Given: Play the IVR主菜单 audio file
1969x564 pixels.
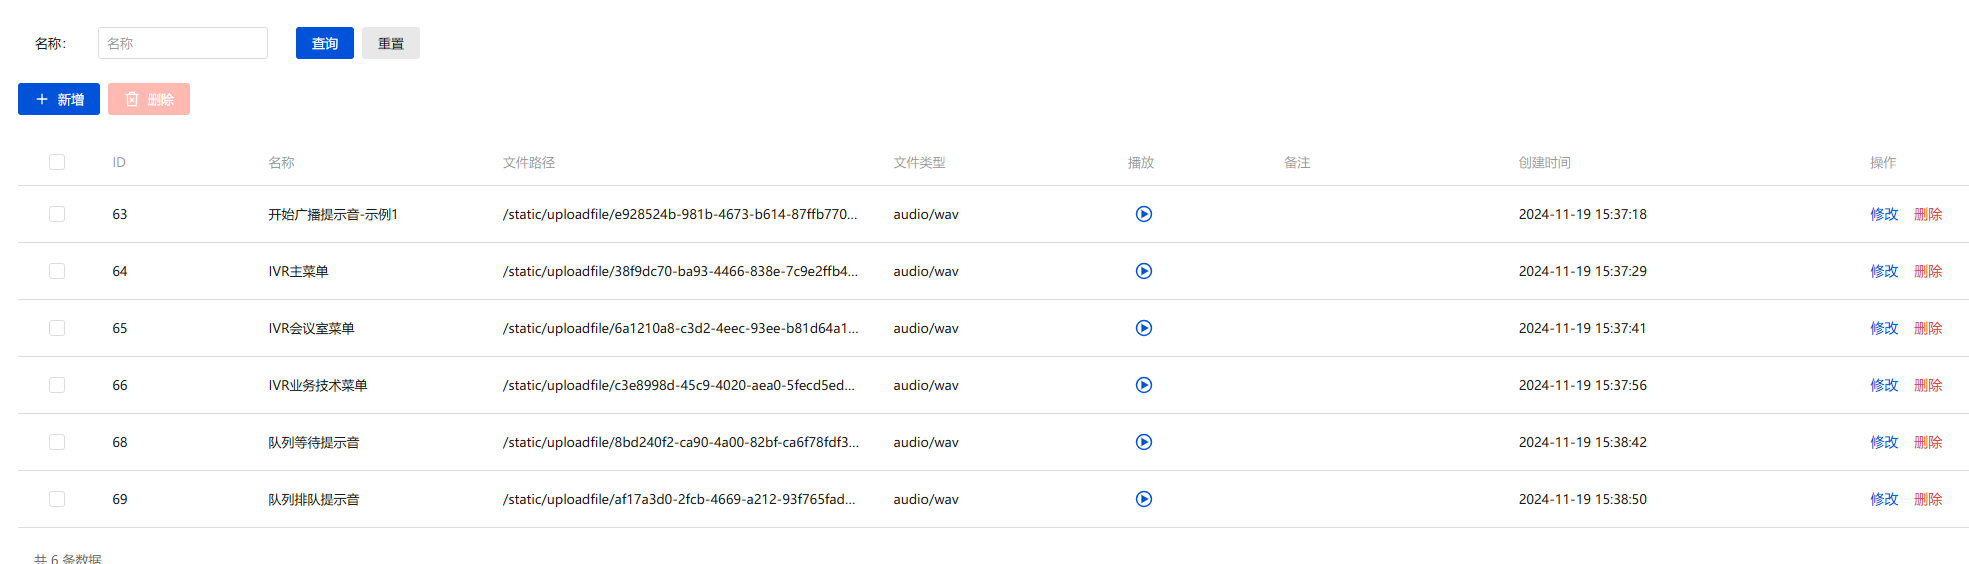Looking at the screenshot, I should coord(1143,271).
